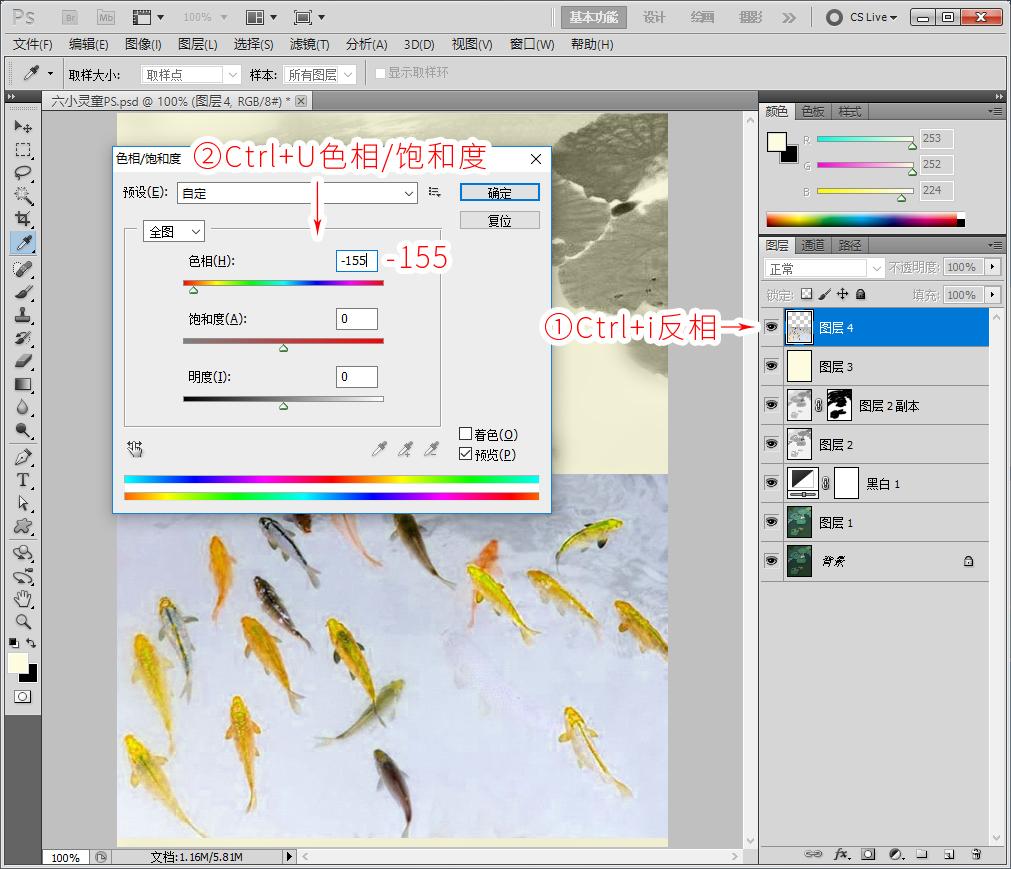This screenshot has width=1011, height=869.
Task: Open the 全图 channel dropdown
Action: (x=173, y=231)
